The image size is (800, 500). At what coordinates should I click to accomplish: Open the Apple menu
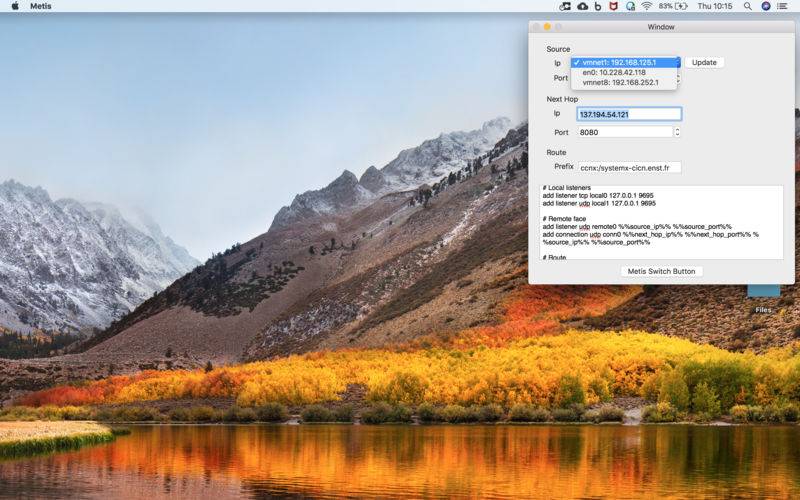15,6
